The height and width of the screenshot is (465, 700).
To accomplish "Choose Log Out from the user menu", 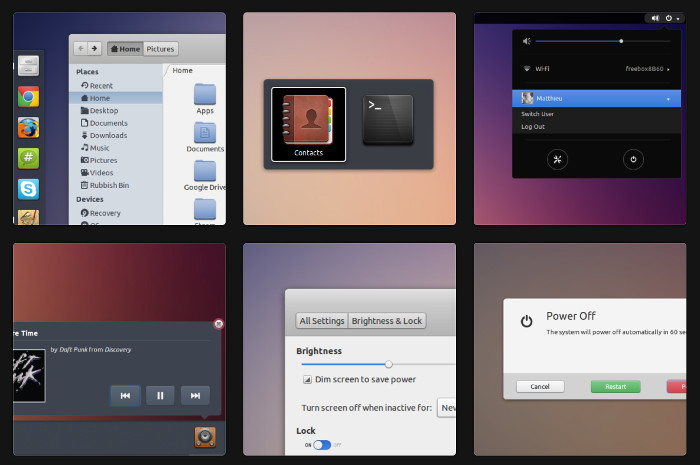I will 533,127.
